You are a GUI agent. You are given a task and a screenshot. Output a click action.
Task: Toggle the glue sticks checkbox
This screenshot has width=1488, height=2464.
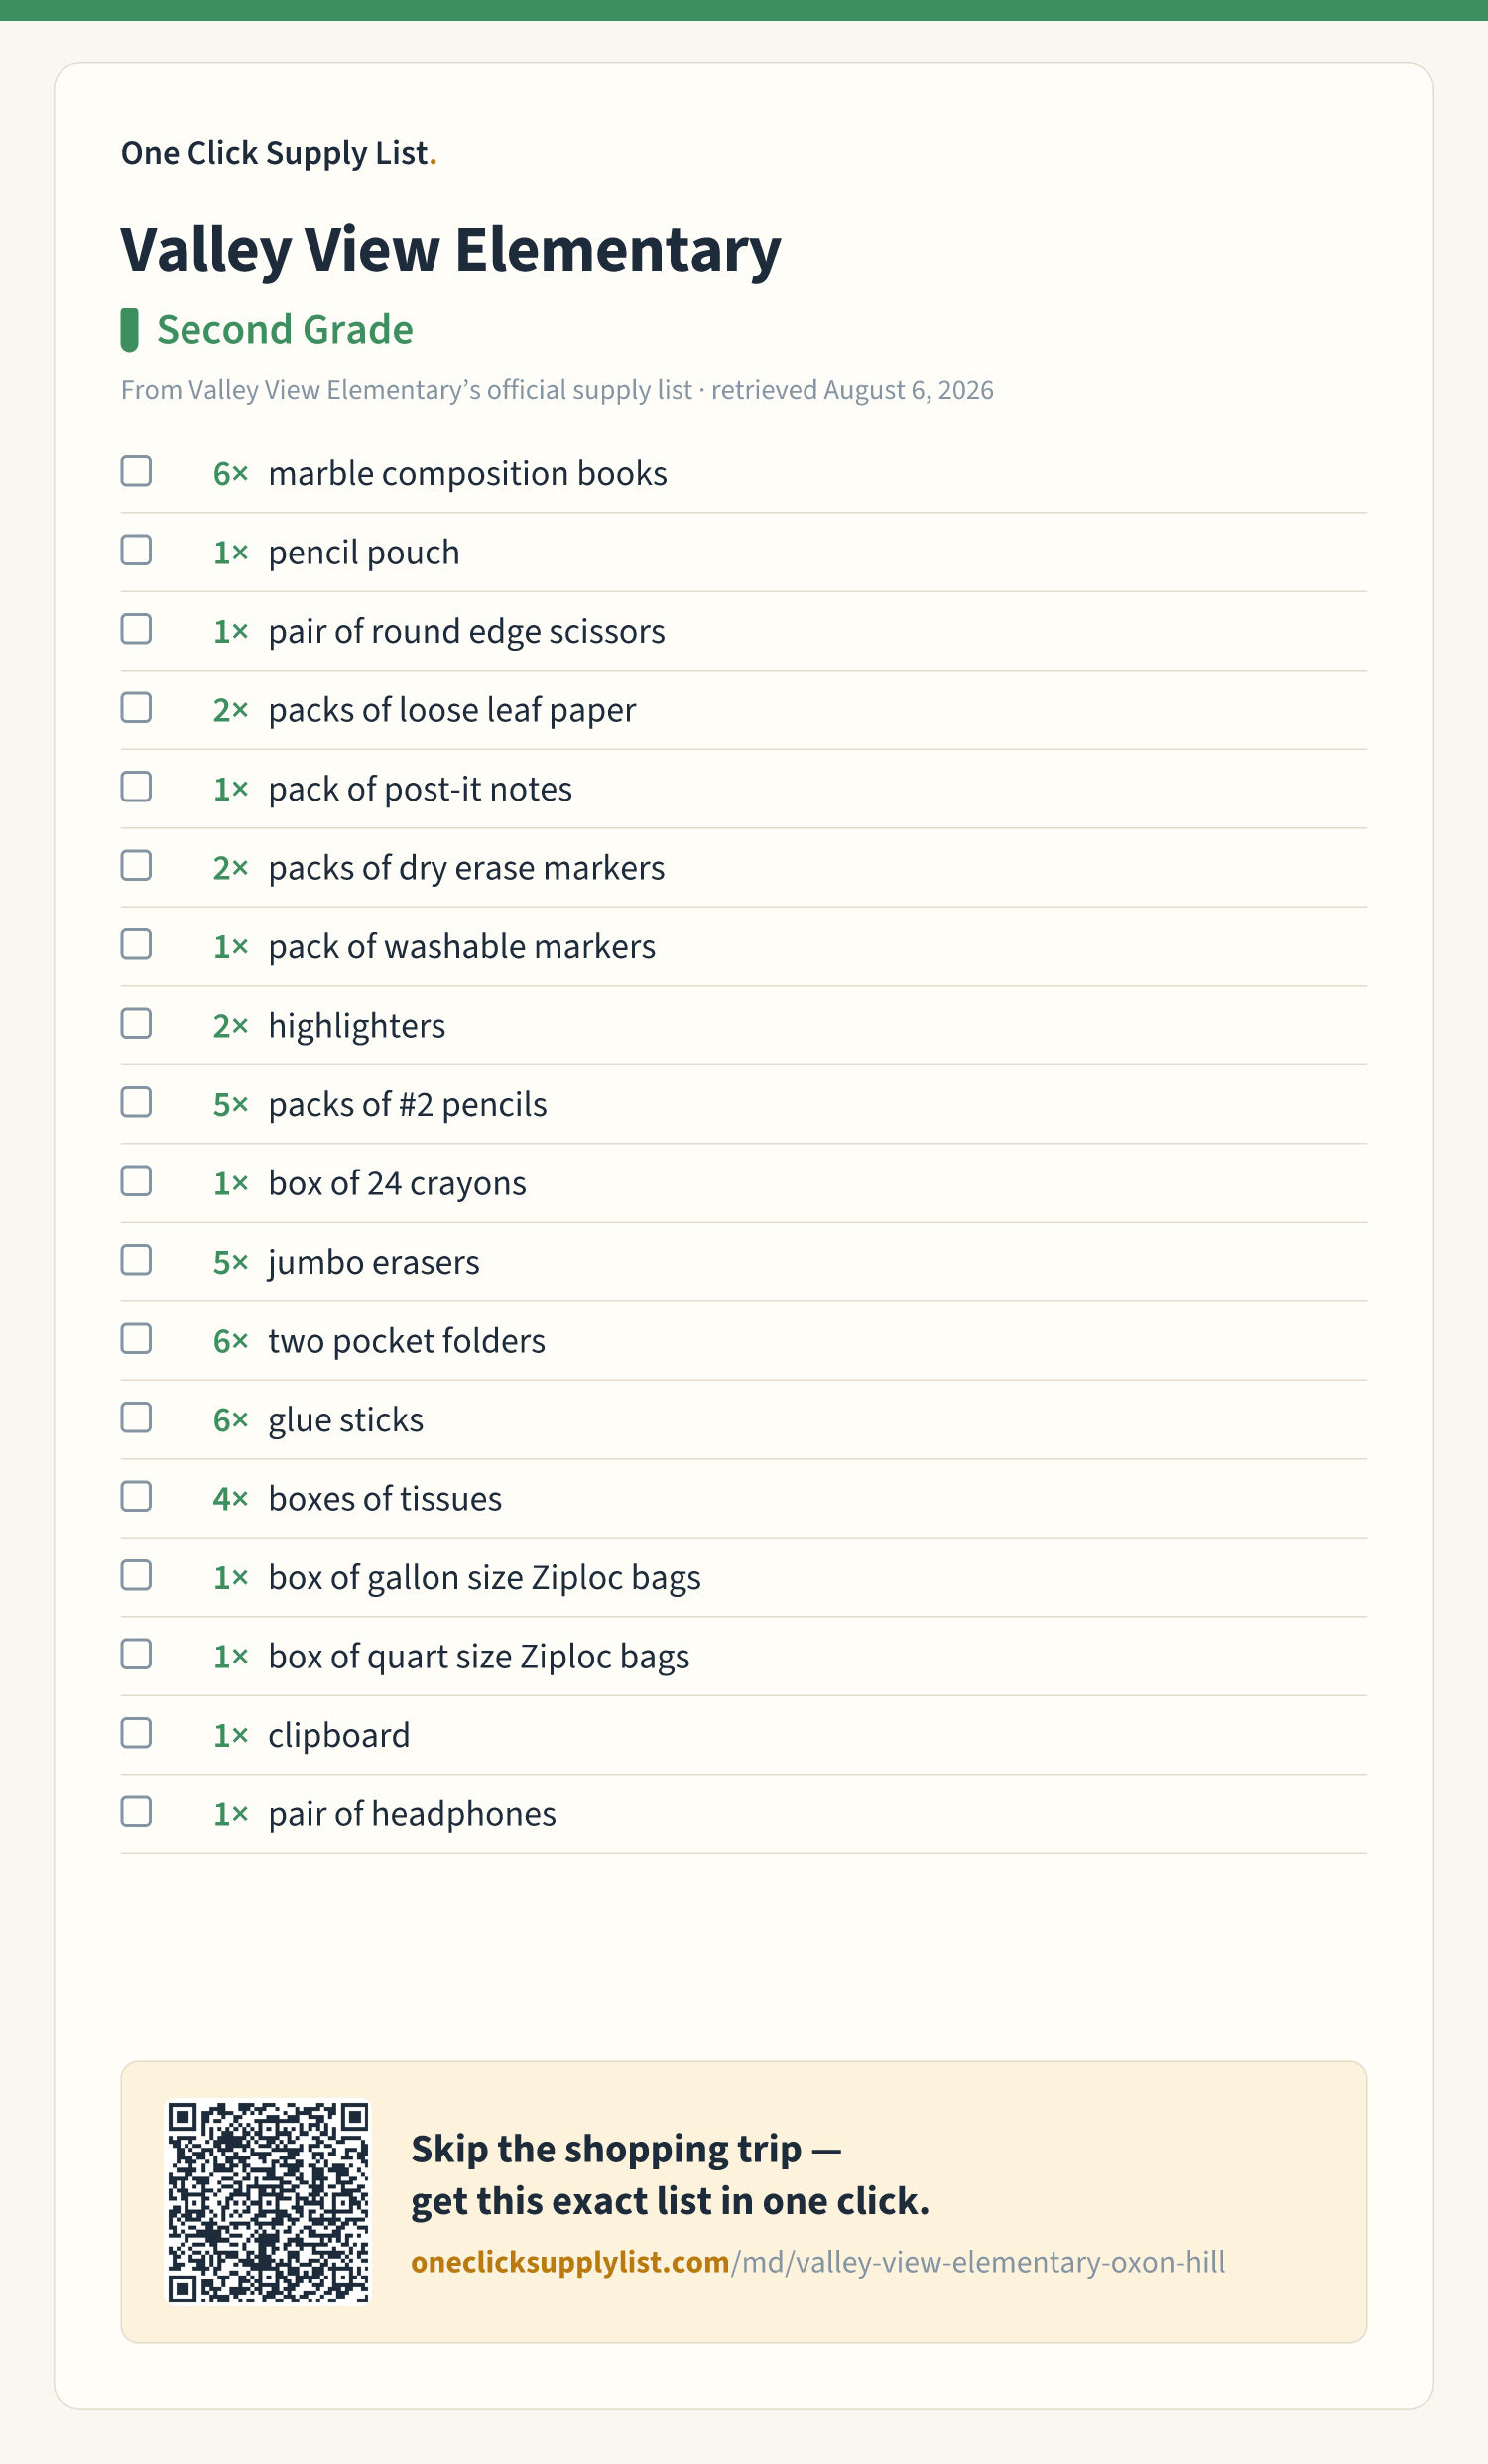(136, 1418)
